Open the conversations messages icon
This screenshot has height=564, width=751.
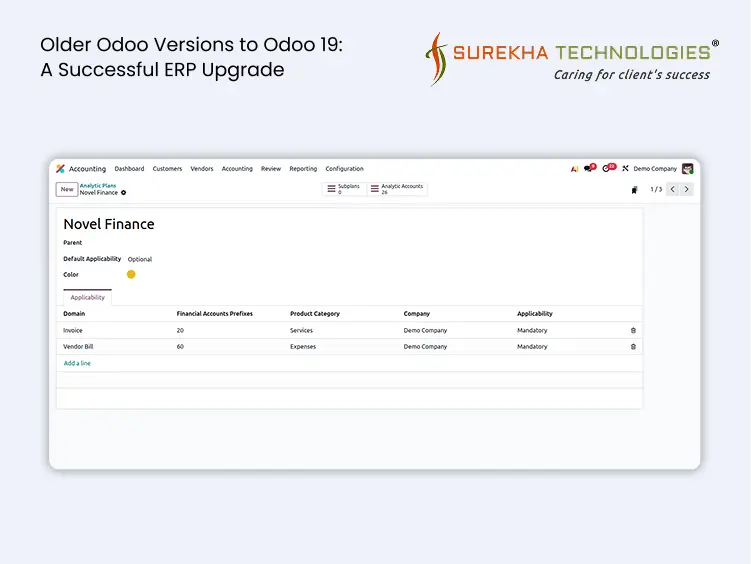point(590,168)
